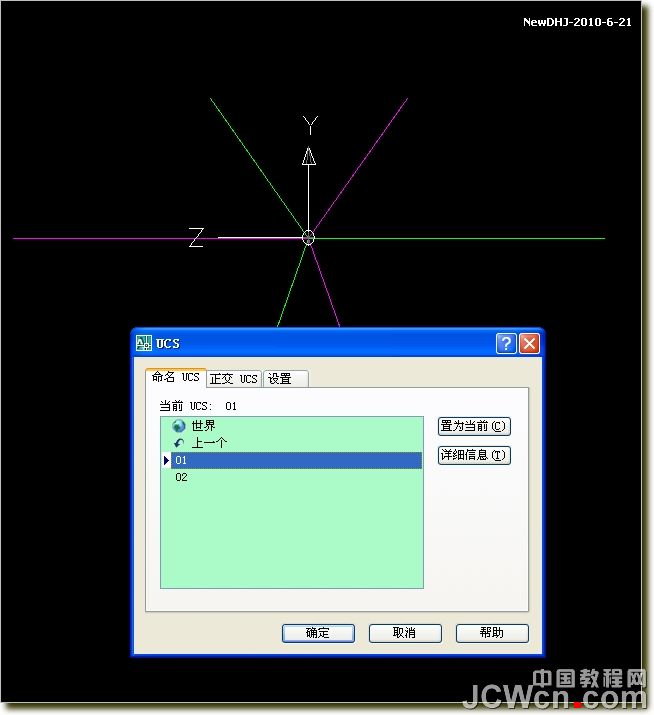Click the return arrow icon beside 上一个
The height and width of the screenshot is (715, 654).
point(179,443)
